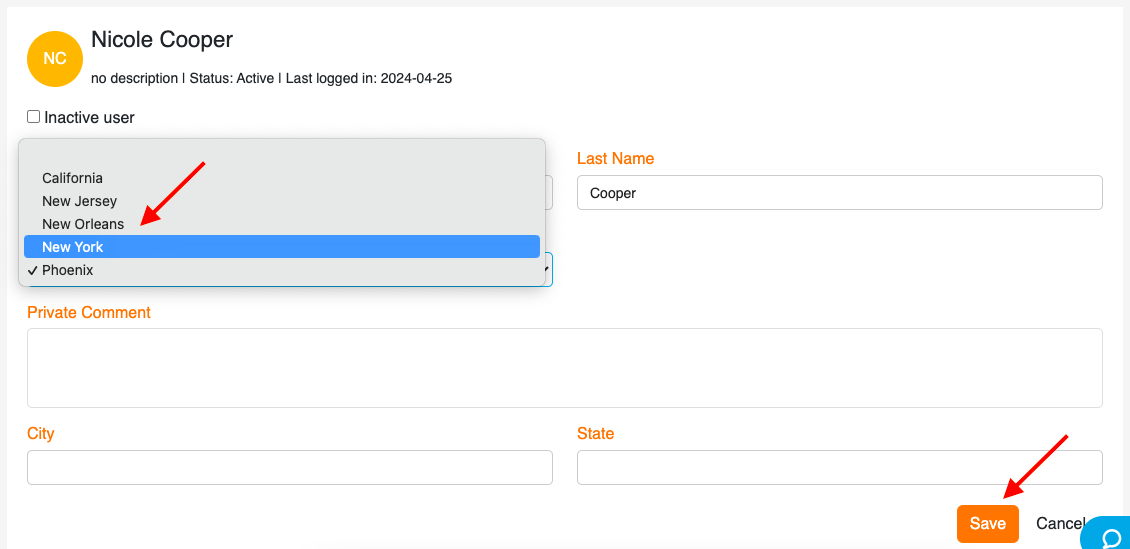This screenshot has height=549, width=1130.
Task: Click the Inactive user label text
Action: (x=89, y=117)
